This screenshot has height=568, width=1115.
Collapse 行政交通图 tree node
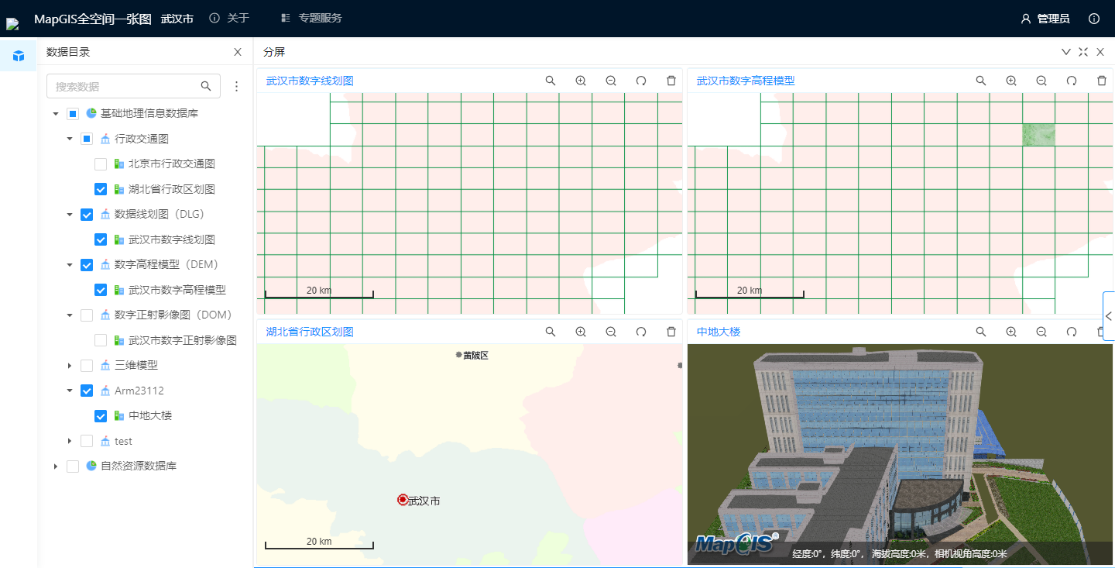pyautogui.click(x=70, y=139)
